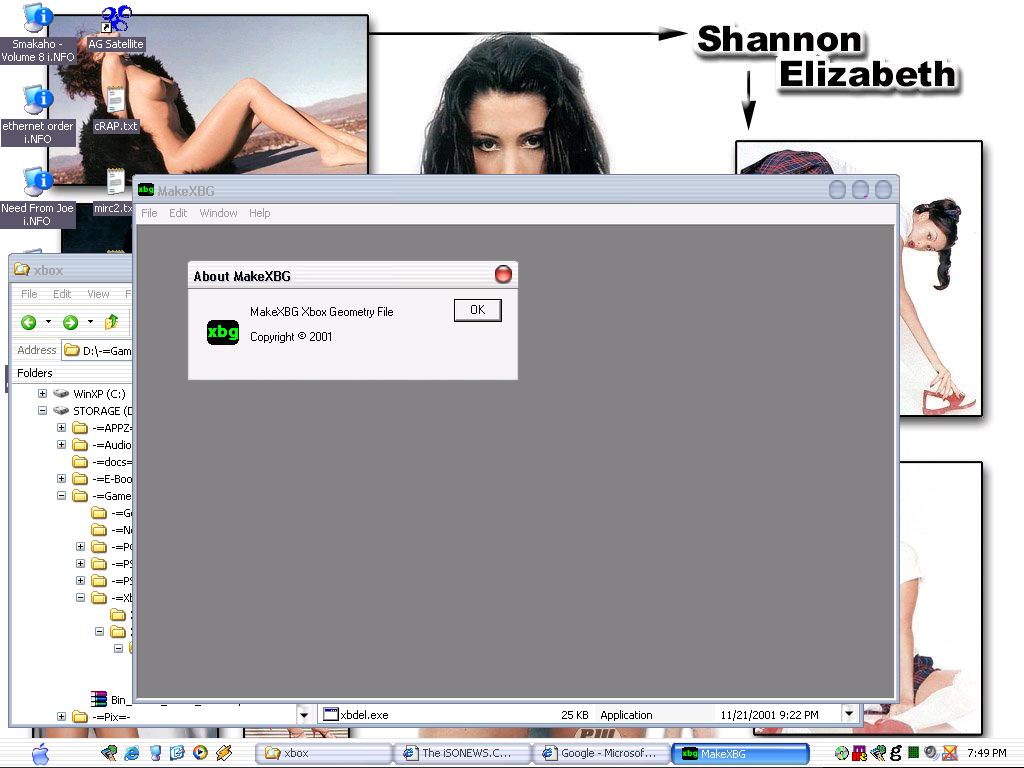The height and width of the screenshot is (768, 1024).
Task: Open Smakaho - Volume 8 i.NFO desktop icon
Action: [x=38, y=33]
